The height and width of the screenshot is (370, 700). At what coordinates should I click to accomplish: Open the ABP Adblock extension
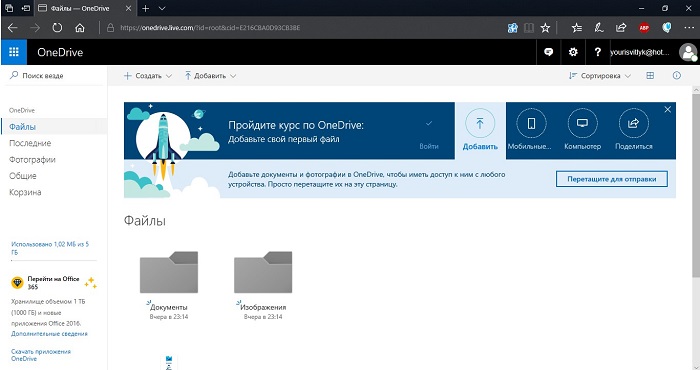[x=644, y=28]
